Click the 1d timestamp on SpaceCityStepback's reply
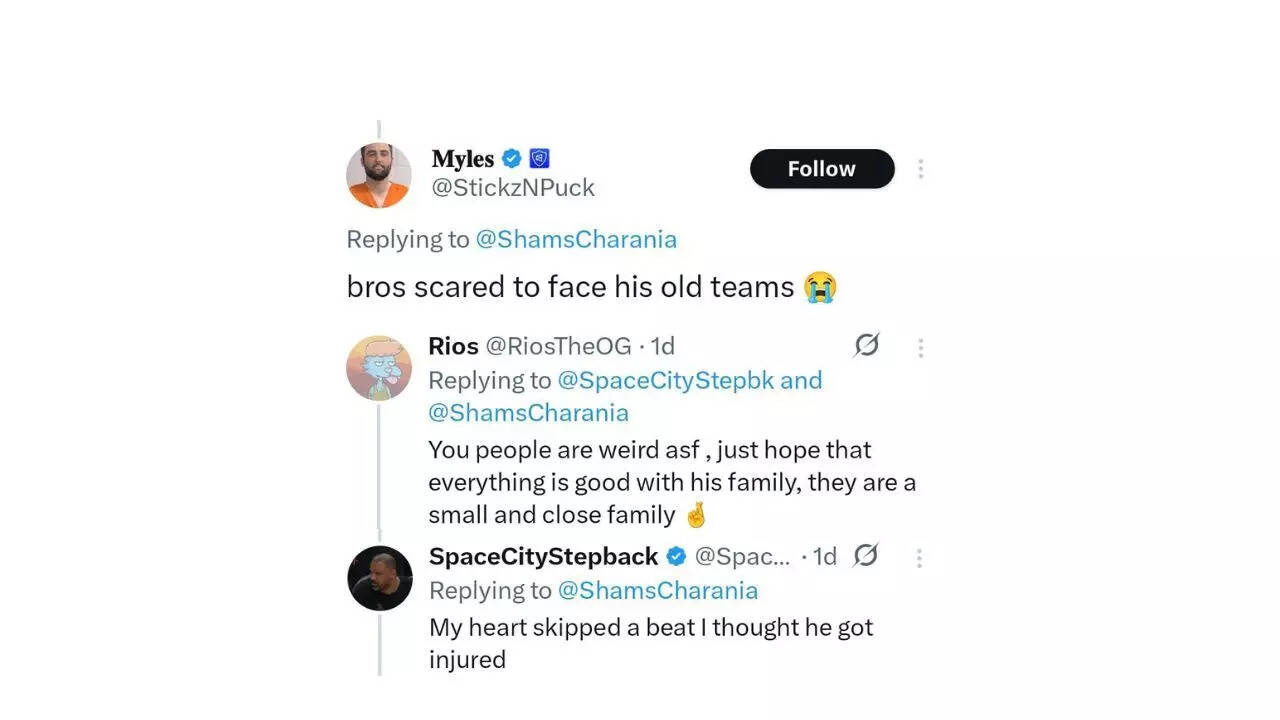 click(x=826, y=557)
